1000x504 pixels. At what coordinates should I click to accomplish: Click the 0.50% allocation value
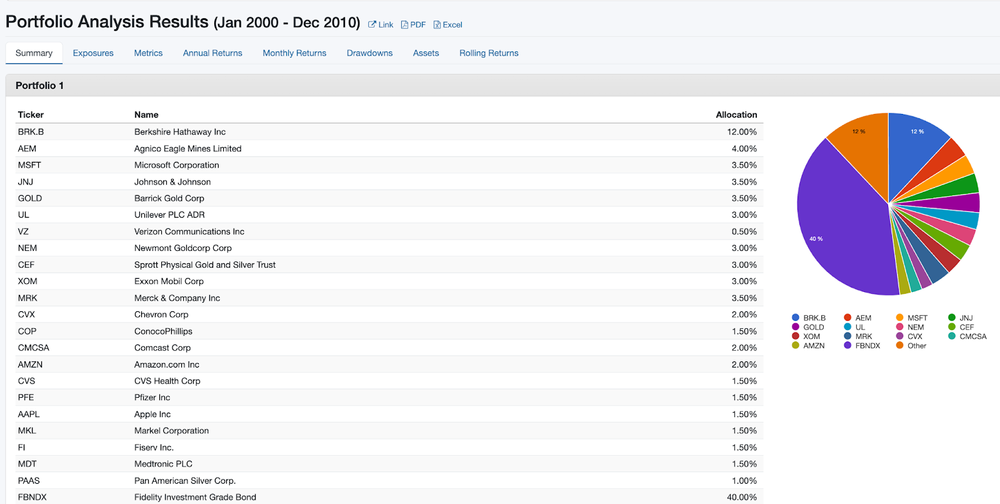click(744, 231)
